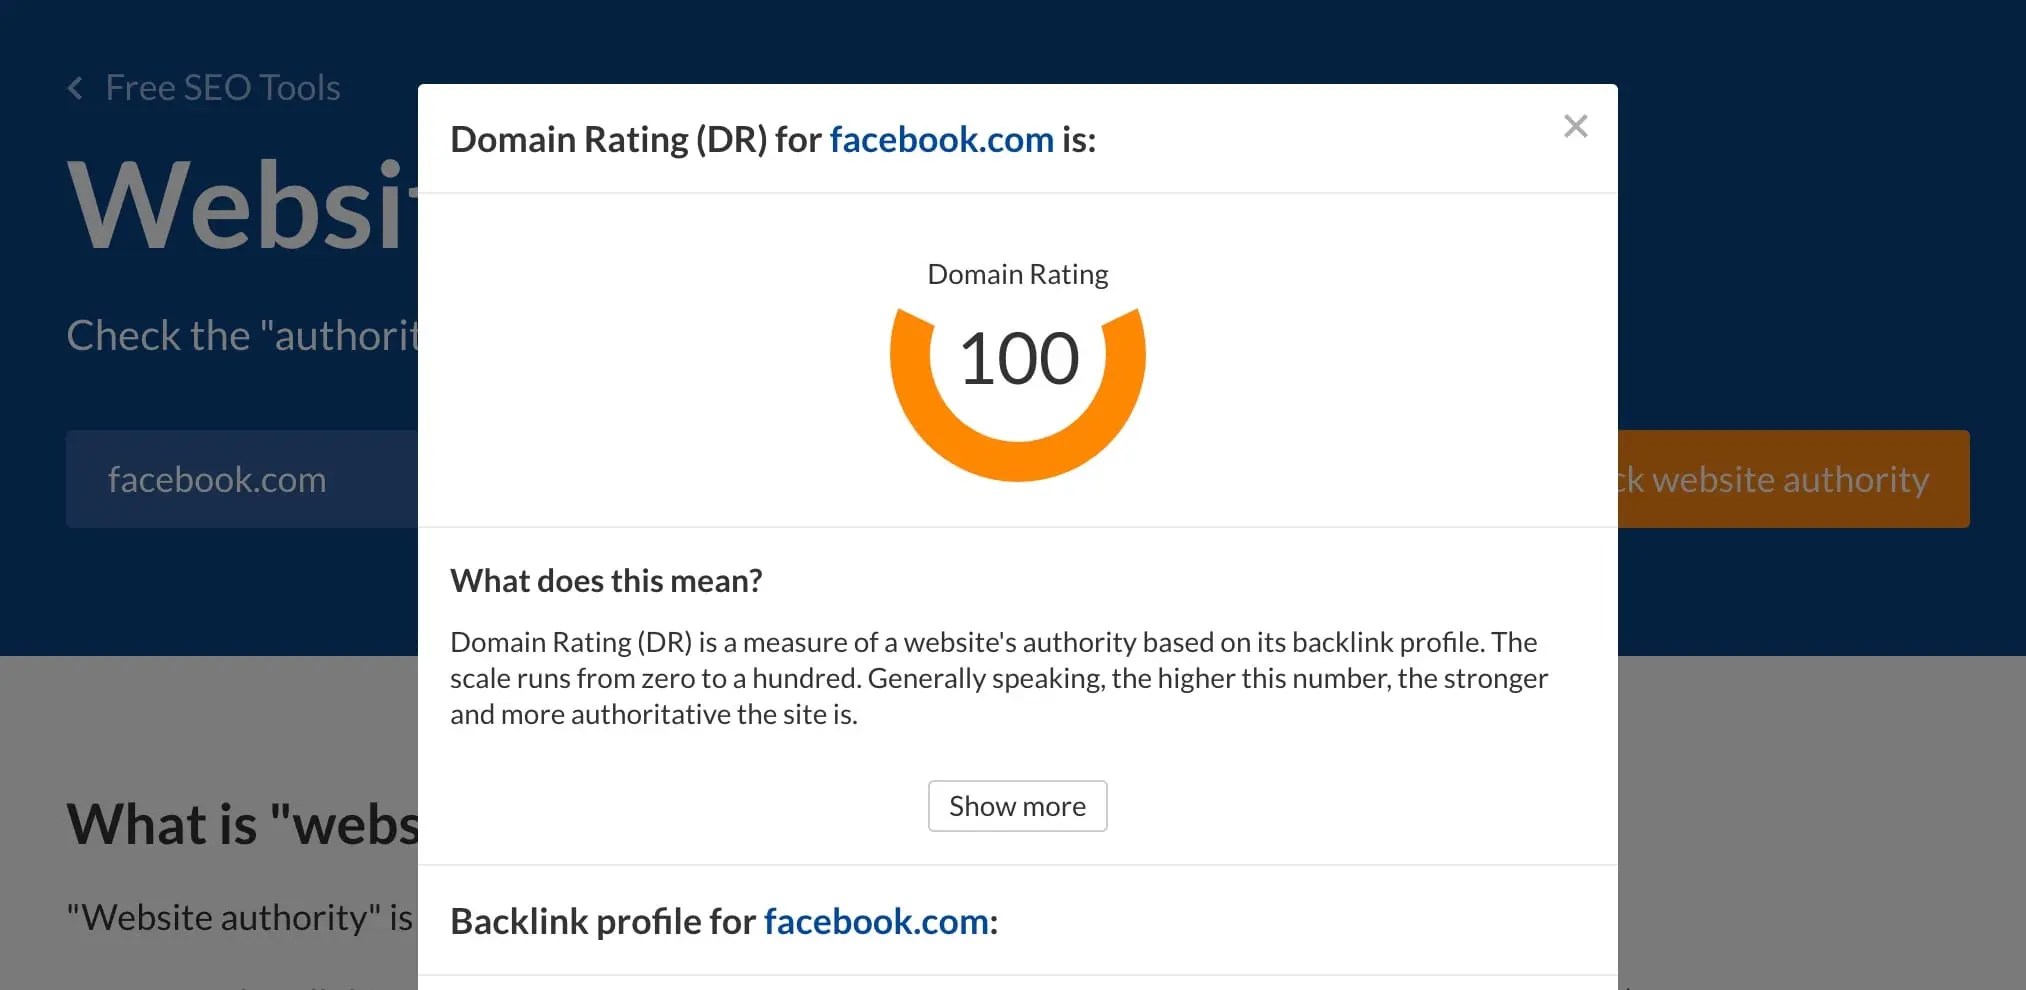
Task: Open the facebook.com link in the dialog title
Action: [x=940, y=139]
